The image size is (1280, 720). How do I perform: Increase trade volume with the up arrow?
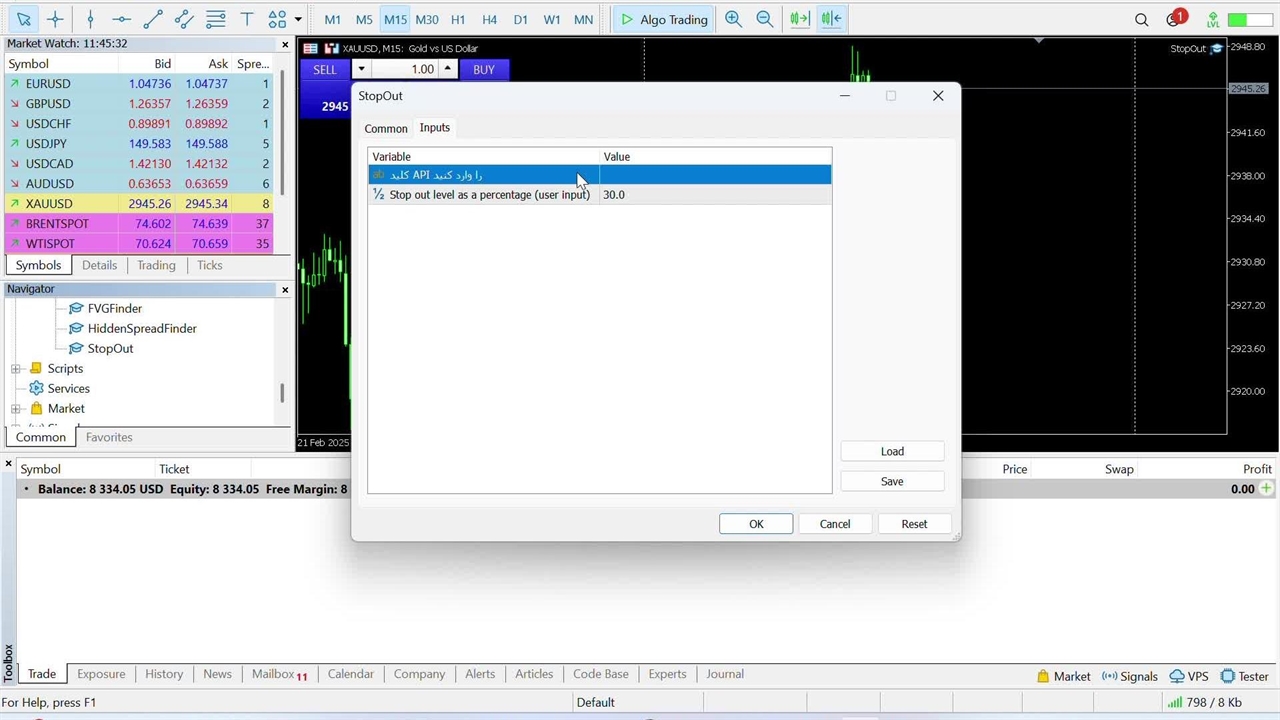[448, 69]
